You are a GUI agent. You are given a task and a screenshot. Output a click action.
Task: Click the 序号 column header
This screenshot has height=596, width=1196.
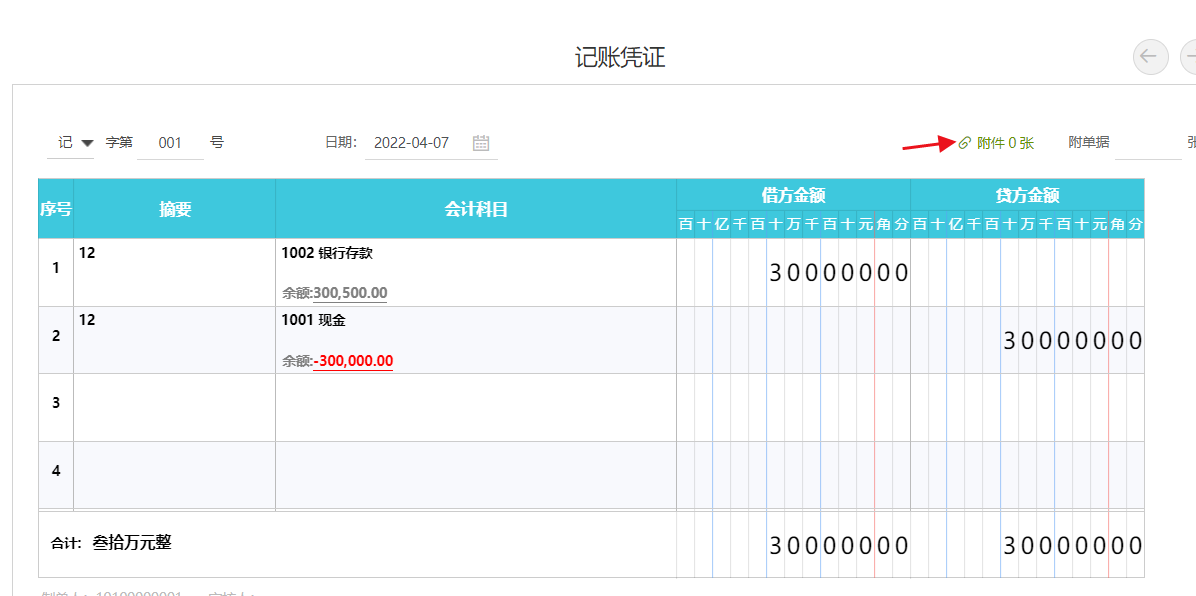(x=56, y=209)
